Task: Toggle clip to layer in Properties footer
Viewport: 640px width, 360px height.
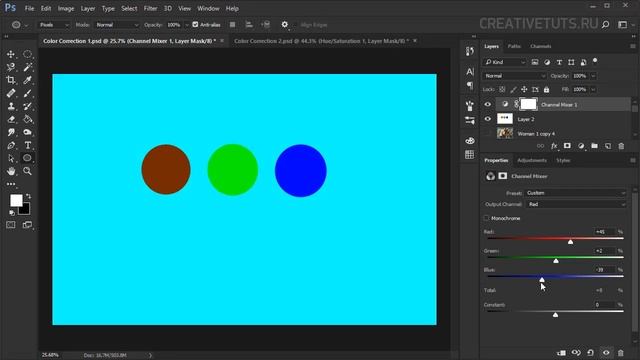Action: pyautogui.click(x=561, y=353)
